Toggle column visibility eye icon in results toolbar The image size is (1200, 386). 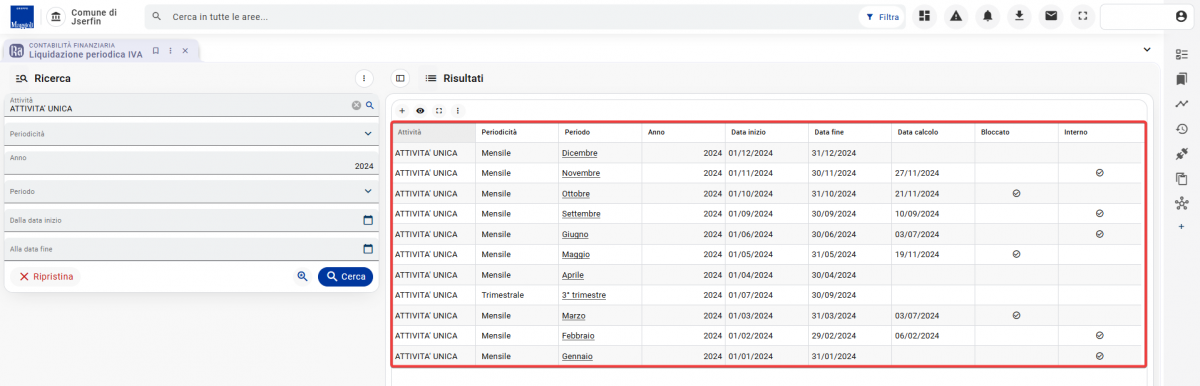(x=420, y=111)
